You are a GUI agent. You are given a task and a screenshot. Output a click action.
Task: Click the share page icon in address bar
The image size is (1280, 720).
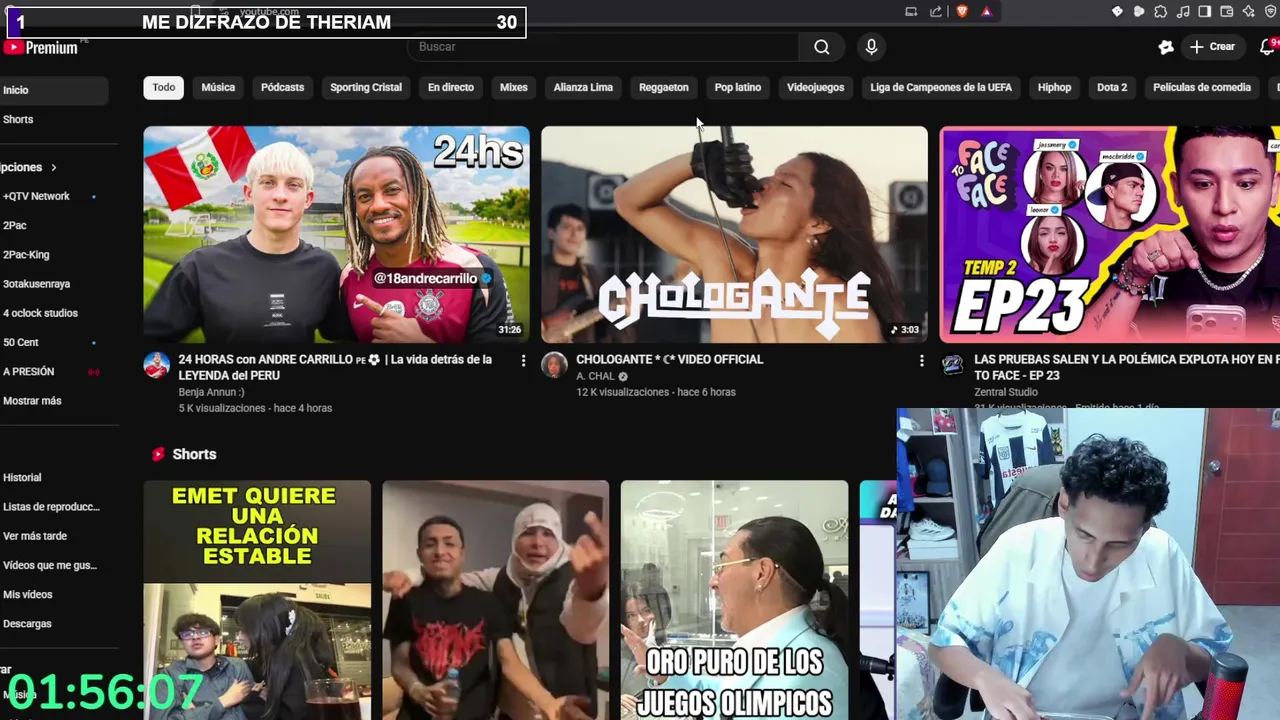[936, 11]
